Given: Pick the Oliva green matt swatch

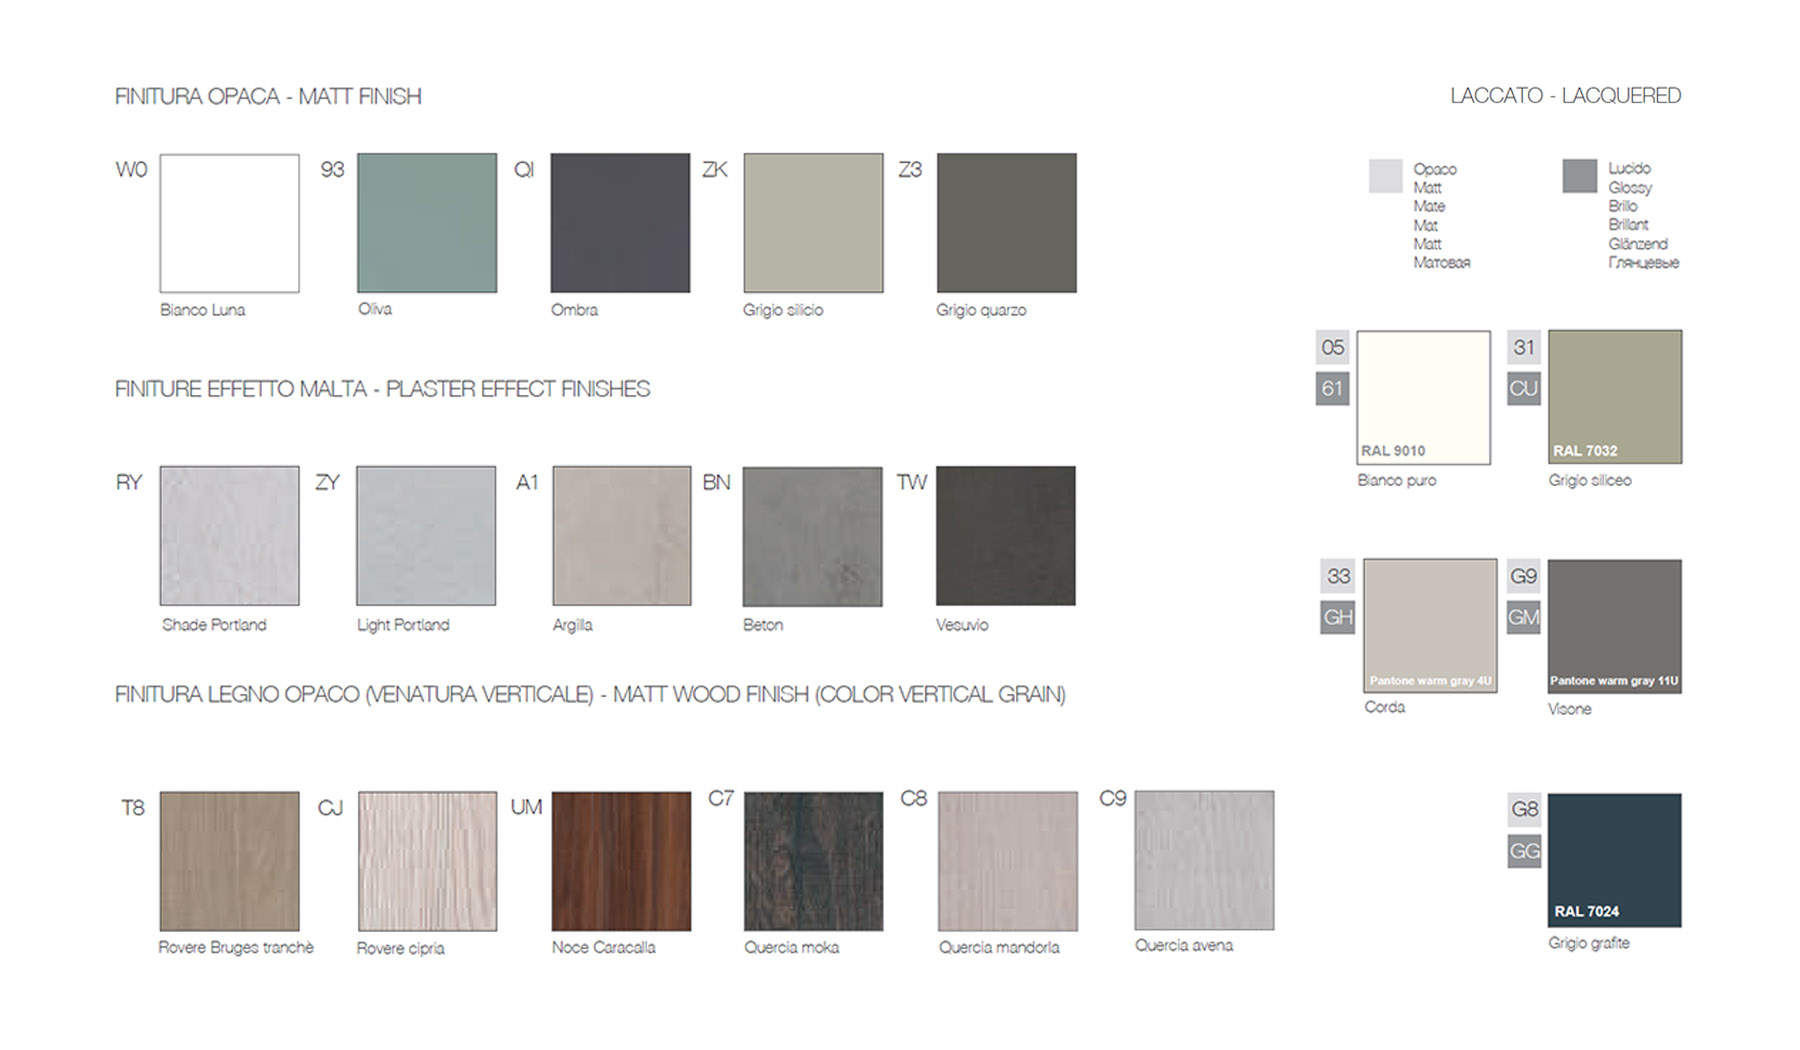Looking at the screenshot, I should pyautogui.click(x=427, y=223).
